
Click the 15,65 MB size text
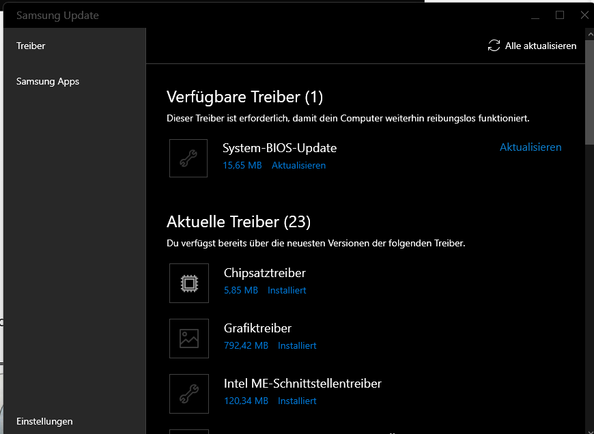click(242, 165)
